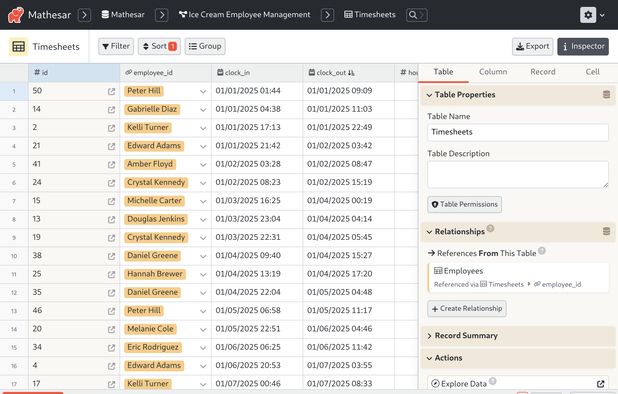
Task: Open record 38 via its link icon
Action: tap(112, 256)
